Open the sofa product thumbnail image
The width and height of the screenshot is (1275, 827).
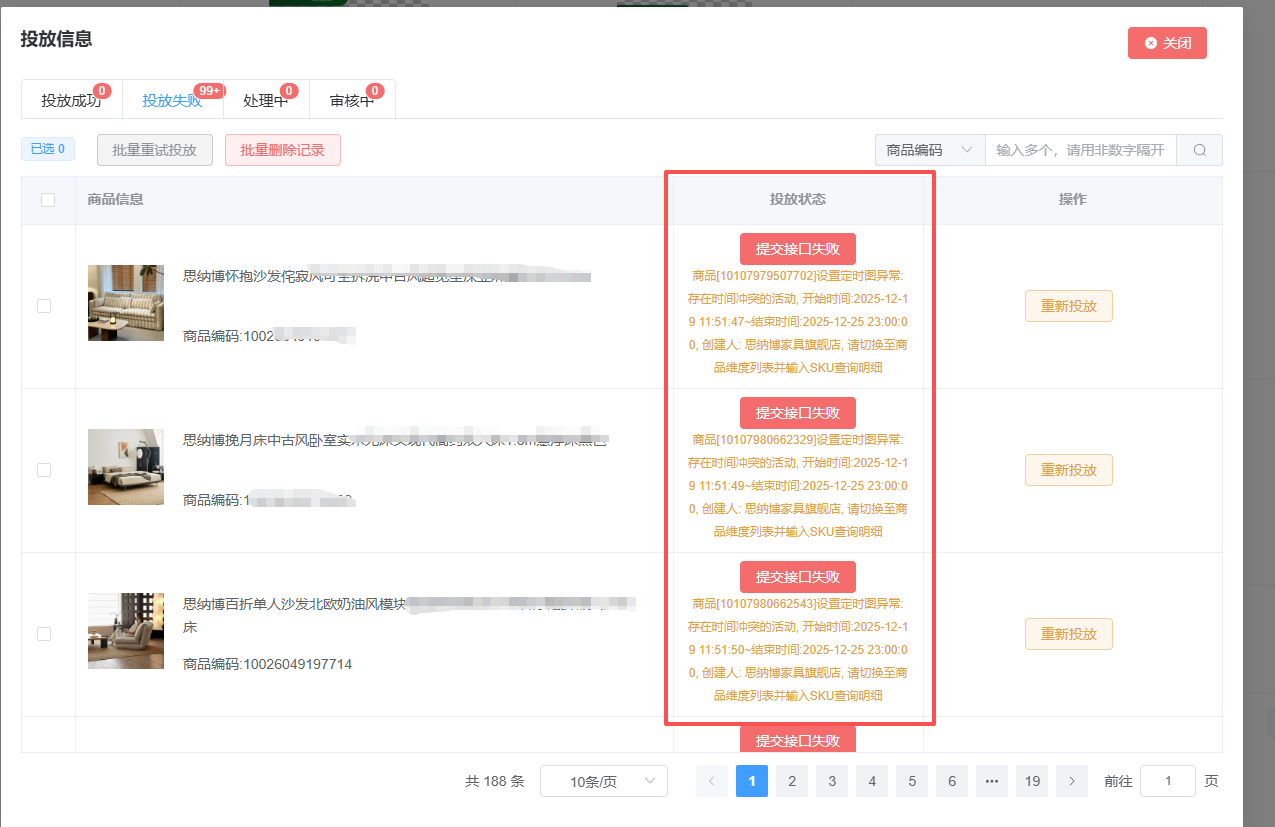126,303
